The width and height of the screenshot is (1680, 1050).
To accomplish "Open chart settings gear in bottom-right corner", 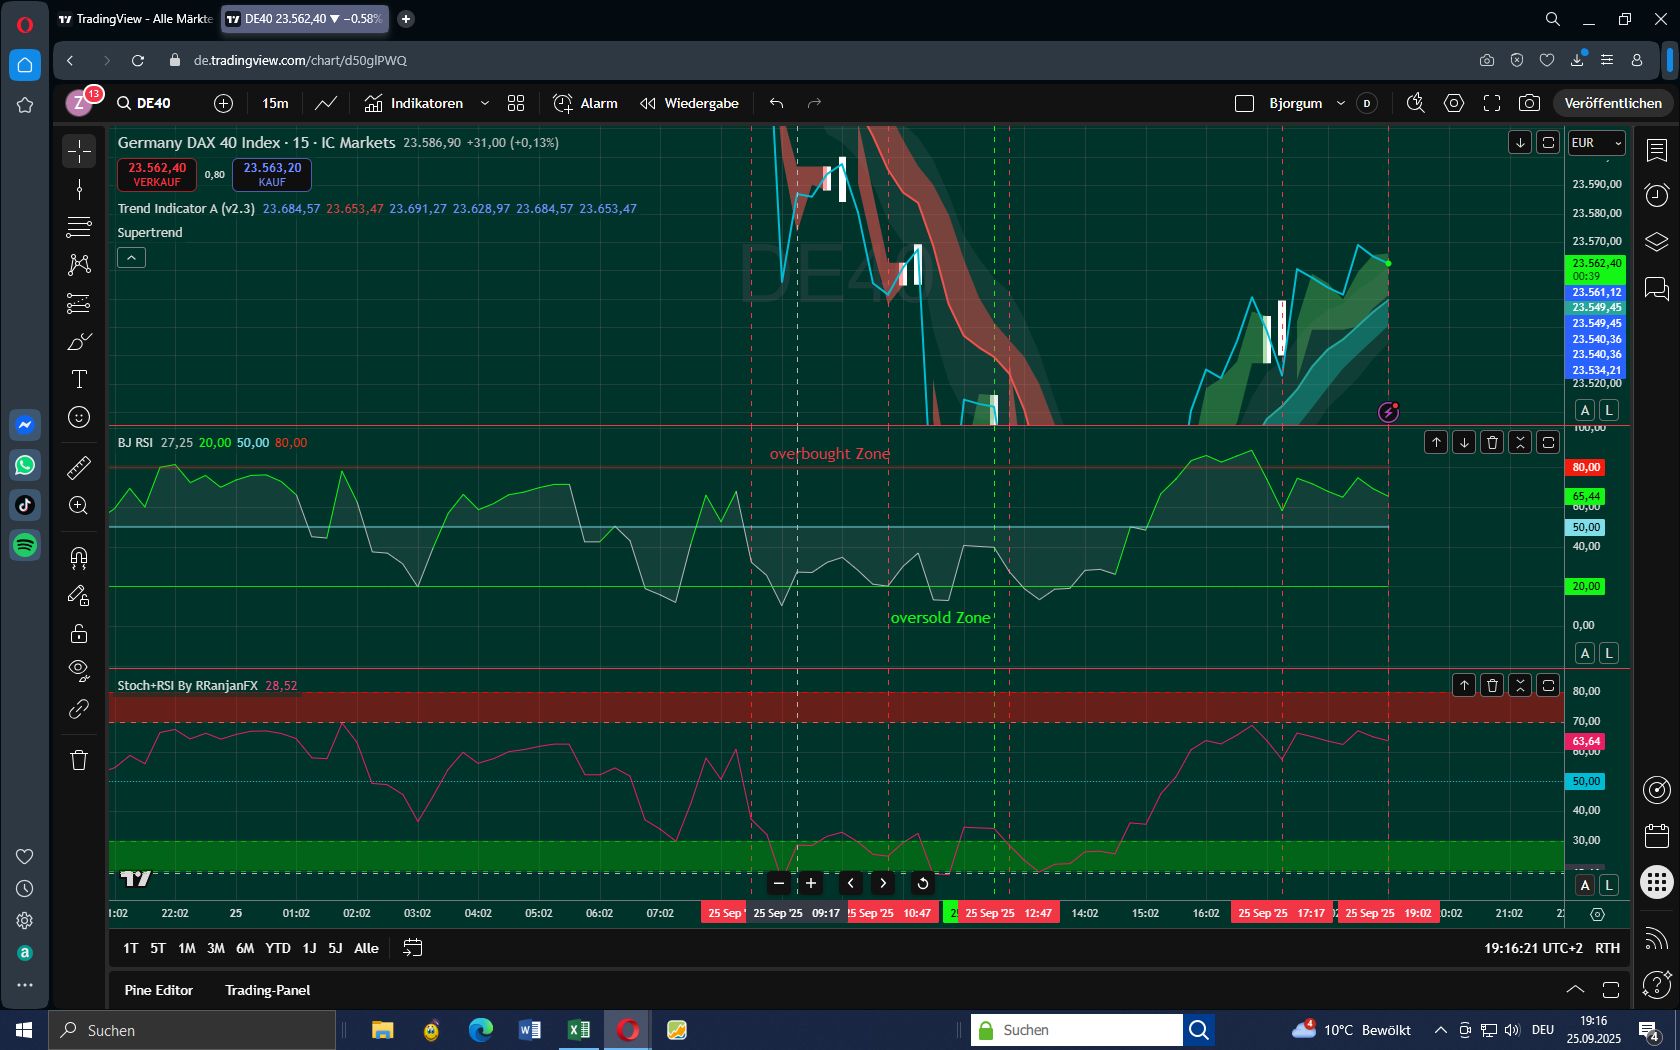I will (x=1597, y=914).
